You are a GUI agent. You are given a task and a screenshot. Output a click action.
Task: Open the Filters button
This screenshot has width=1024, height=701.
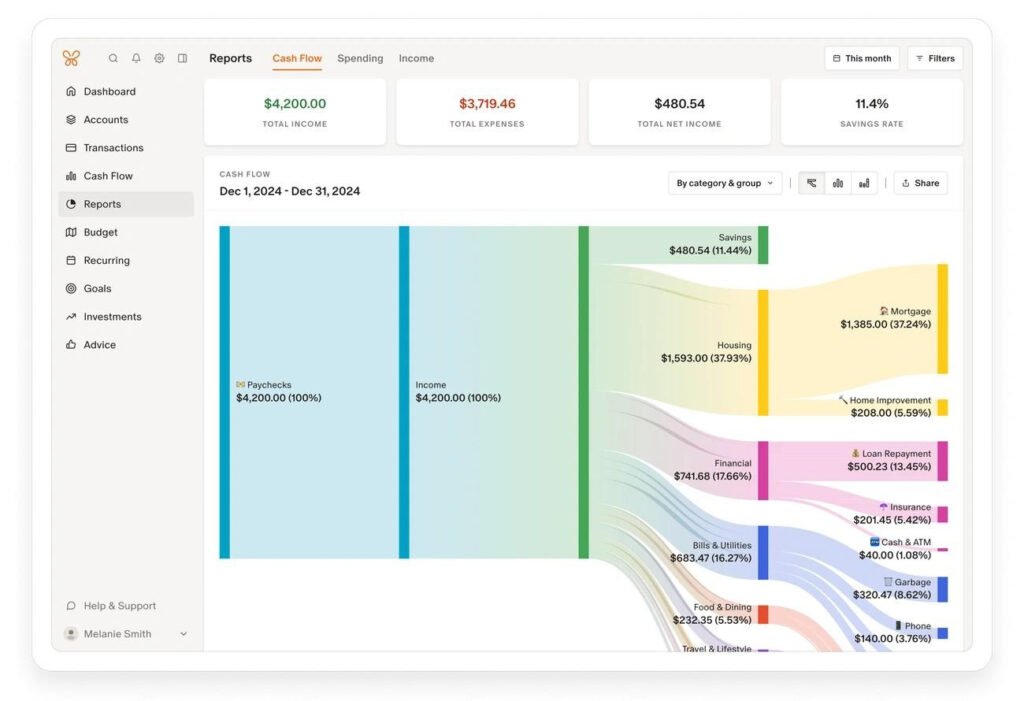[x=935, y=58]
